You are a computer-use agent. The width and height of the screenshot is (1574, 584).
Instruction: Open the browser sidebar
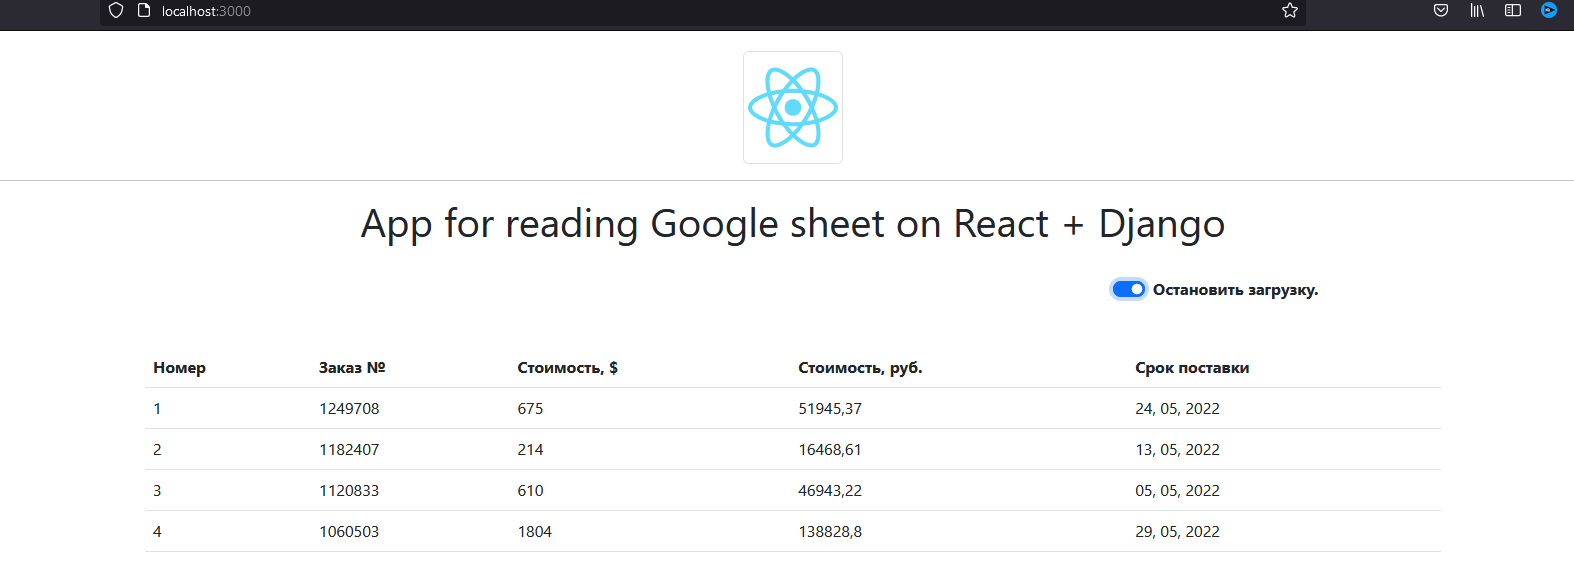pyautogui.click(x=1512, y=11)
